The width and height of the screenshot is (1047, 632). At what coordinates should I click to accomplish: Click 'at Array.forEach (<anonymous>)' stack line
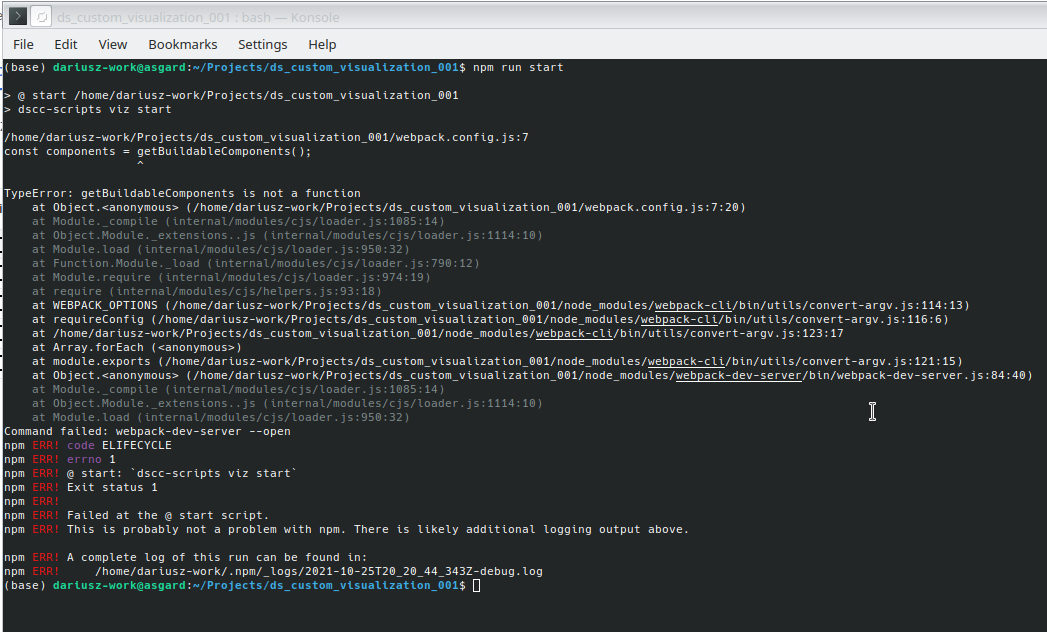pos(137,347)
